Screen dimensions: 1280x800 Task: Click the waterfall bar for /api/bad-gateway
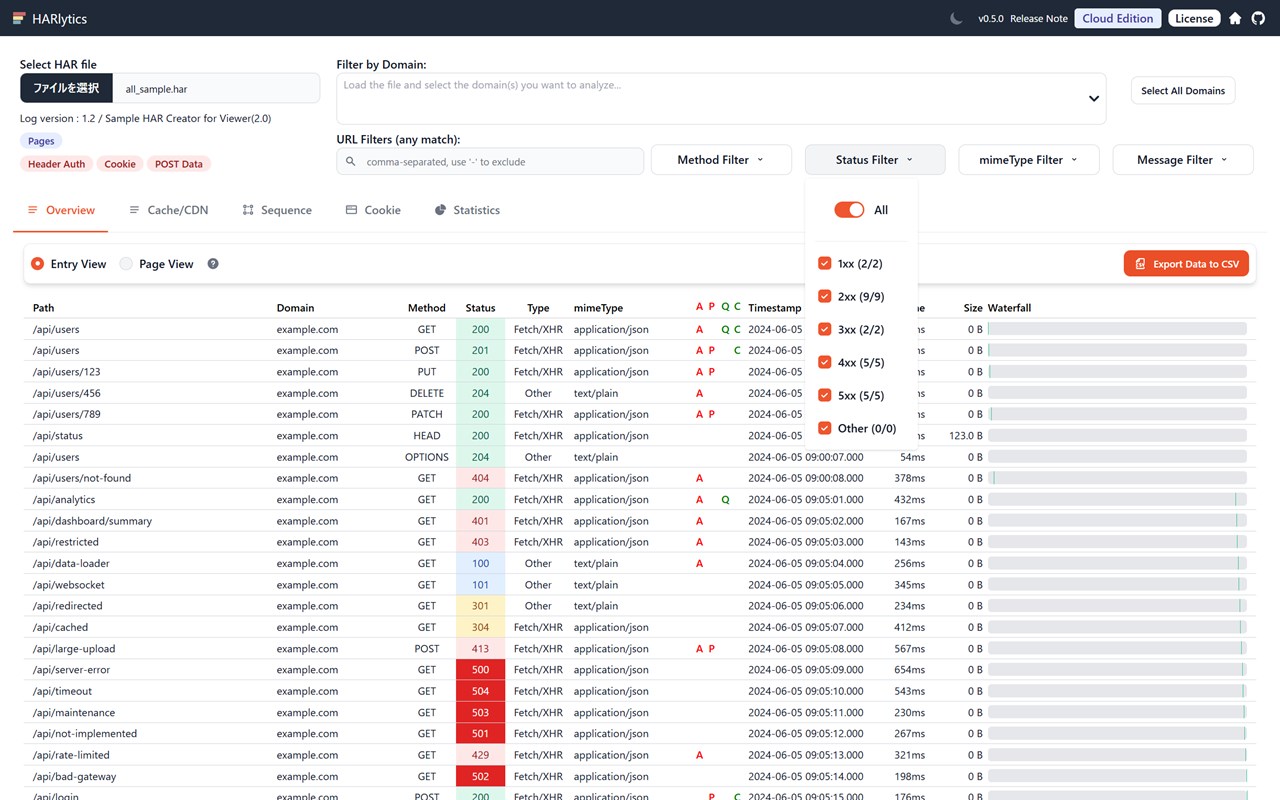click(x=1117, y=776)
